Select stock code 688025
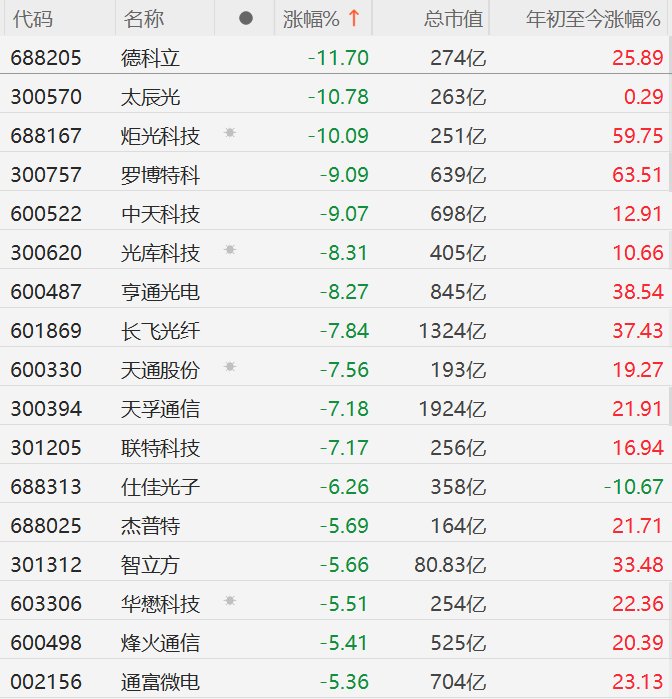 pyautogui.click(x=46, y=526)
